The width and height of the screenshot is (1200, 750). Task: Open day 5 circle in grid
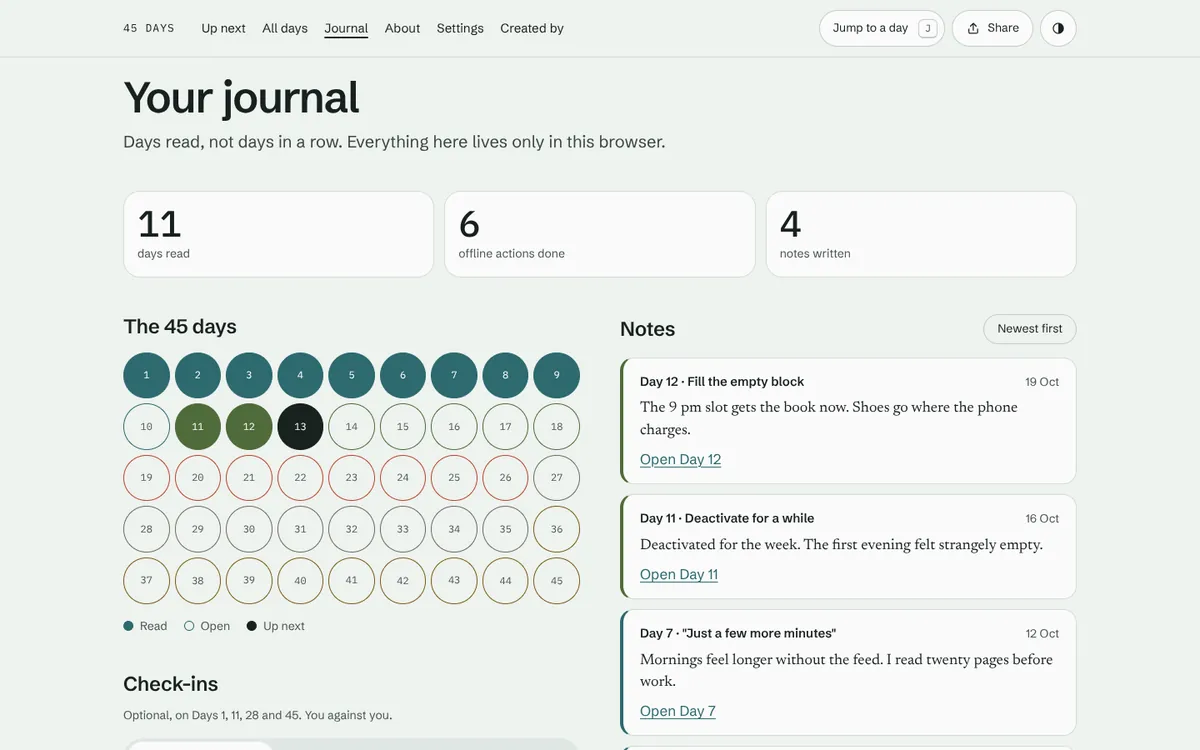pos(352,375)
